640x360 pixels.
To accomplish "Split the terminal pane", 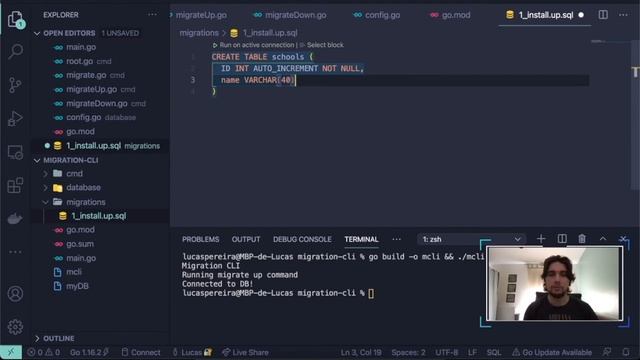I will click(562, 239).
